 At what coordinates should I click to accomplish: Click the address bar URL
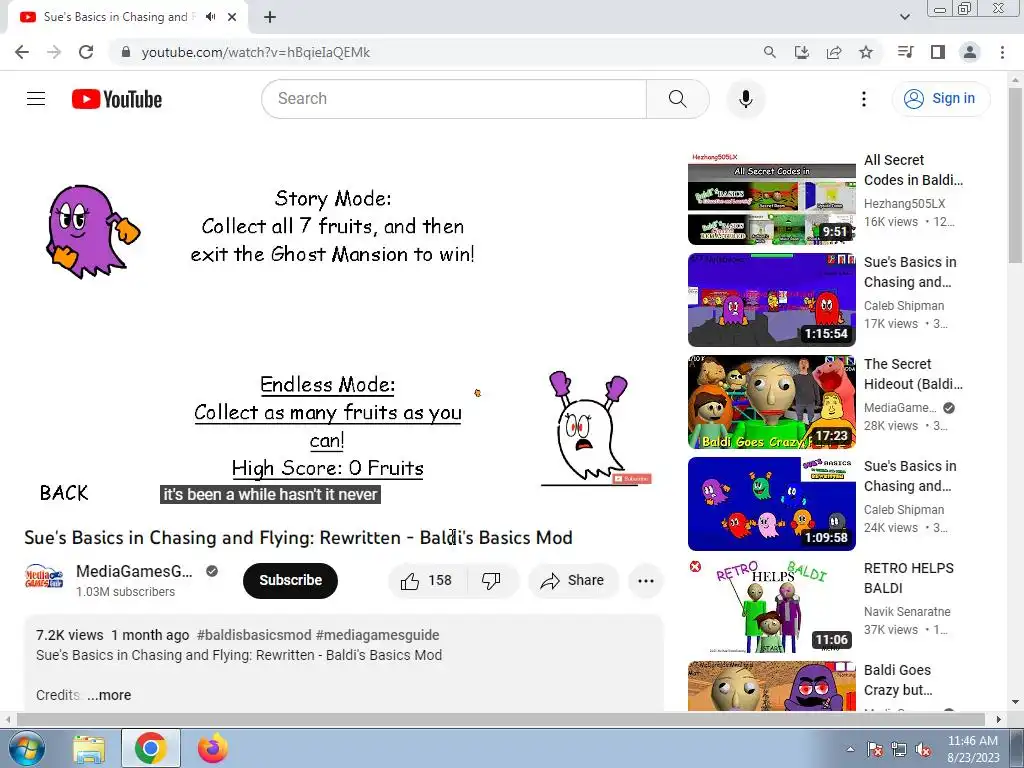click(x=256, y=52)
